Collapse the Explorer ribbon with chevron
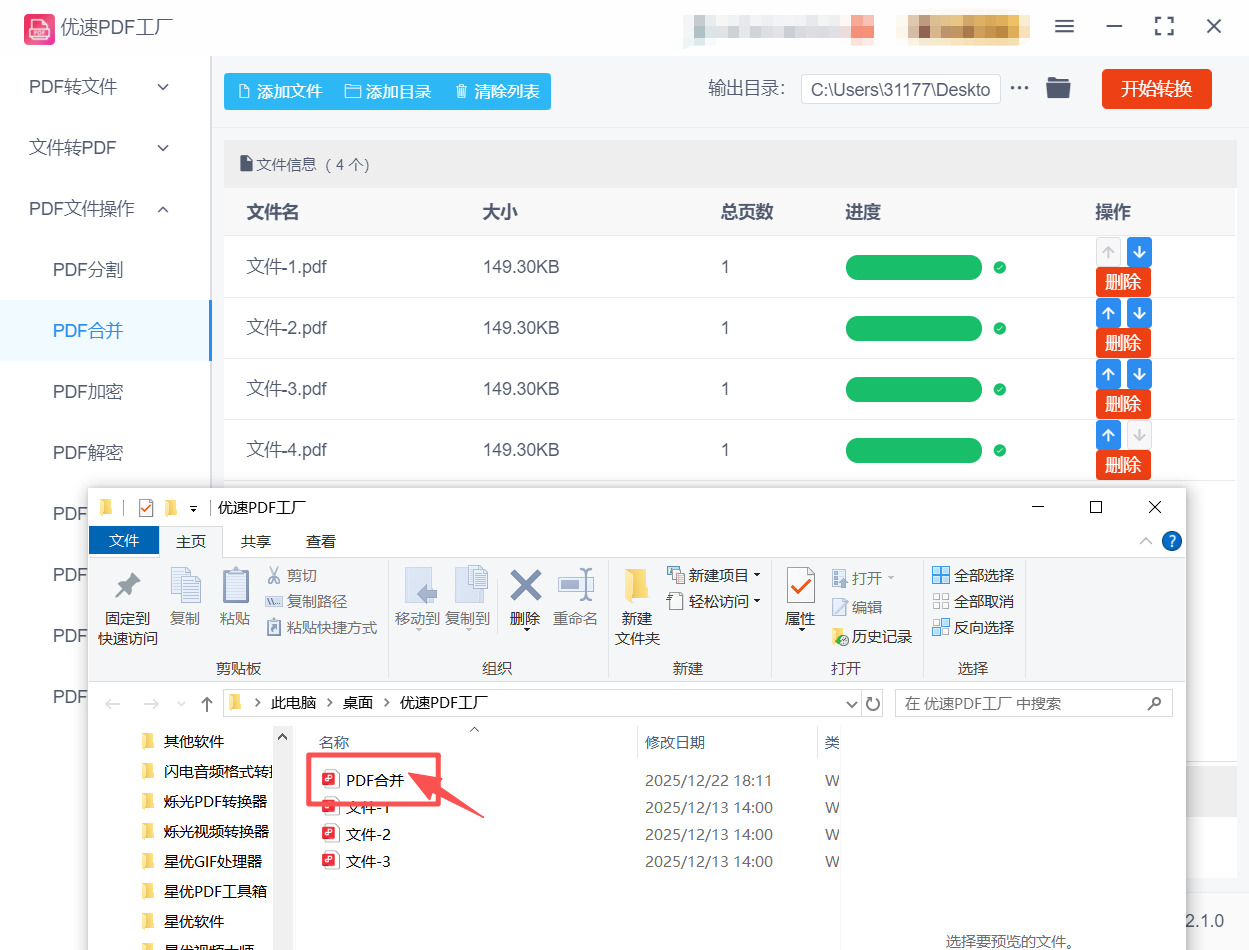 tap(1146, 541)
